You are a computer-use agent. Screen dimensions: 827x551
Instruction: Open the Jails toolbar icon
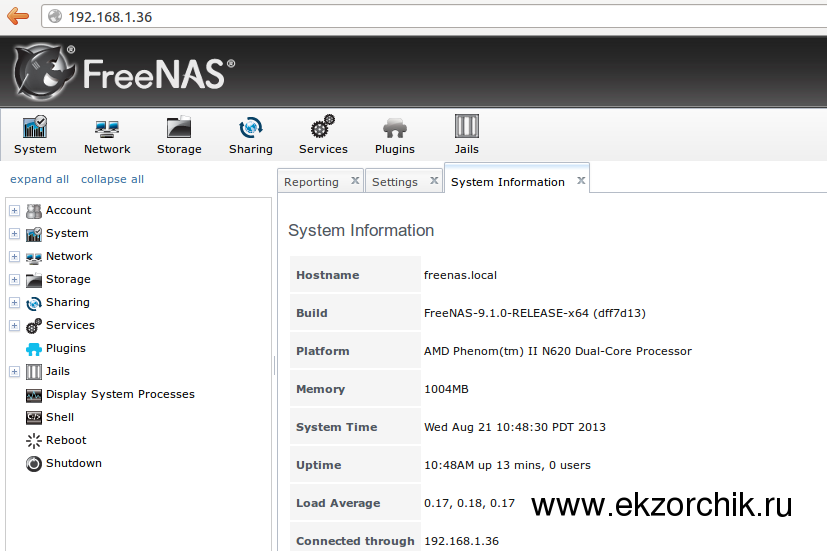tap(467, 127)
